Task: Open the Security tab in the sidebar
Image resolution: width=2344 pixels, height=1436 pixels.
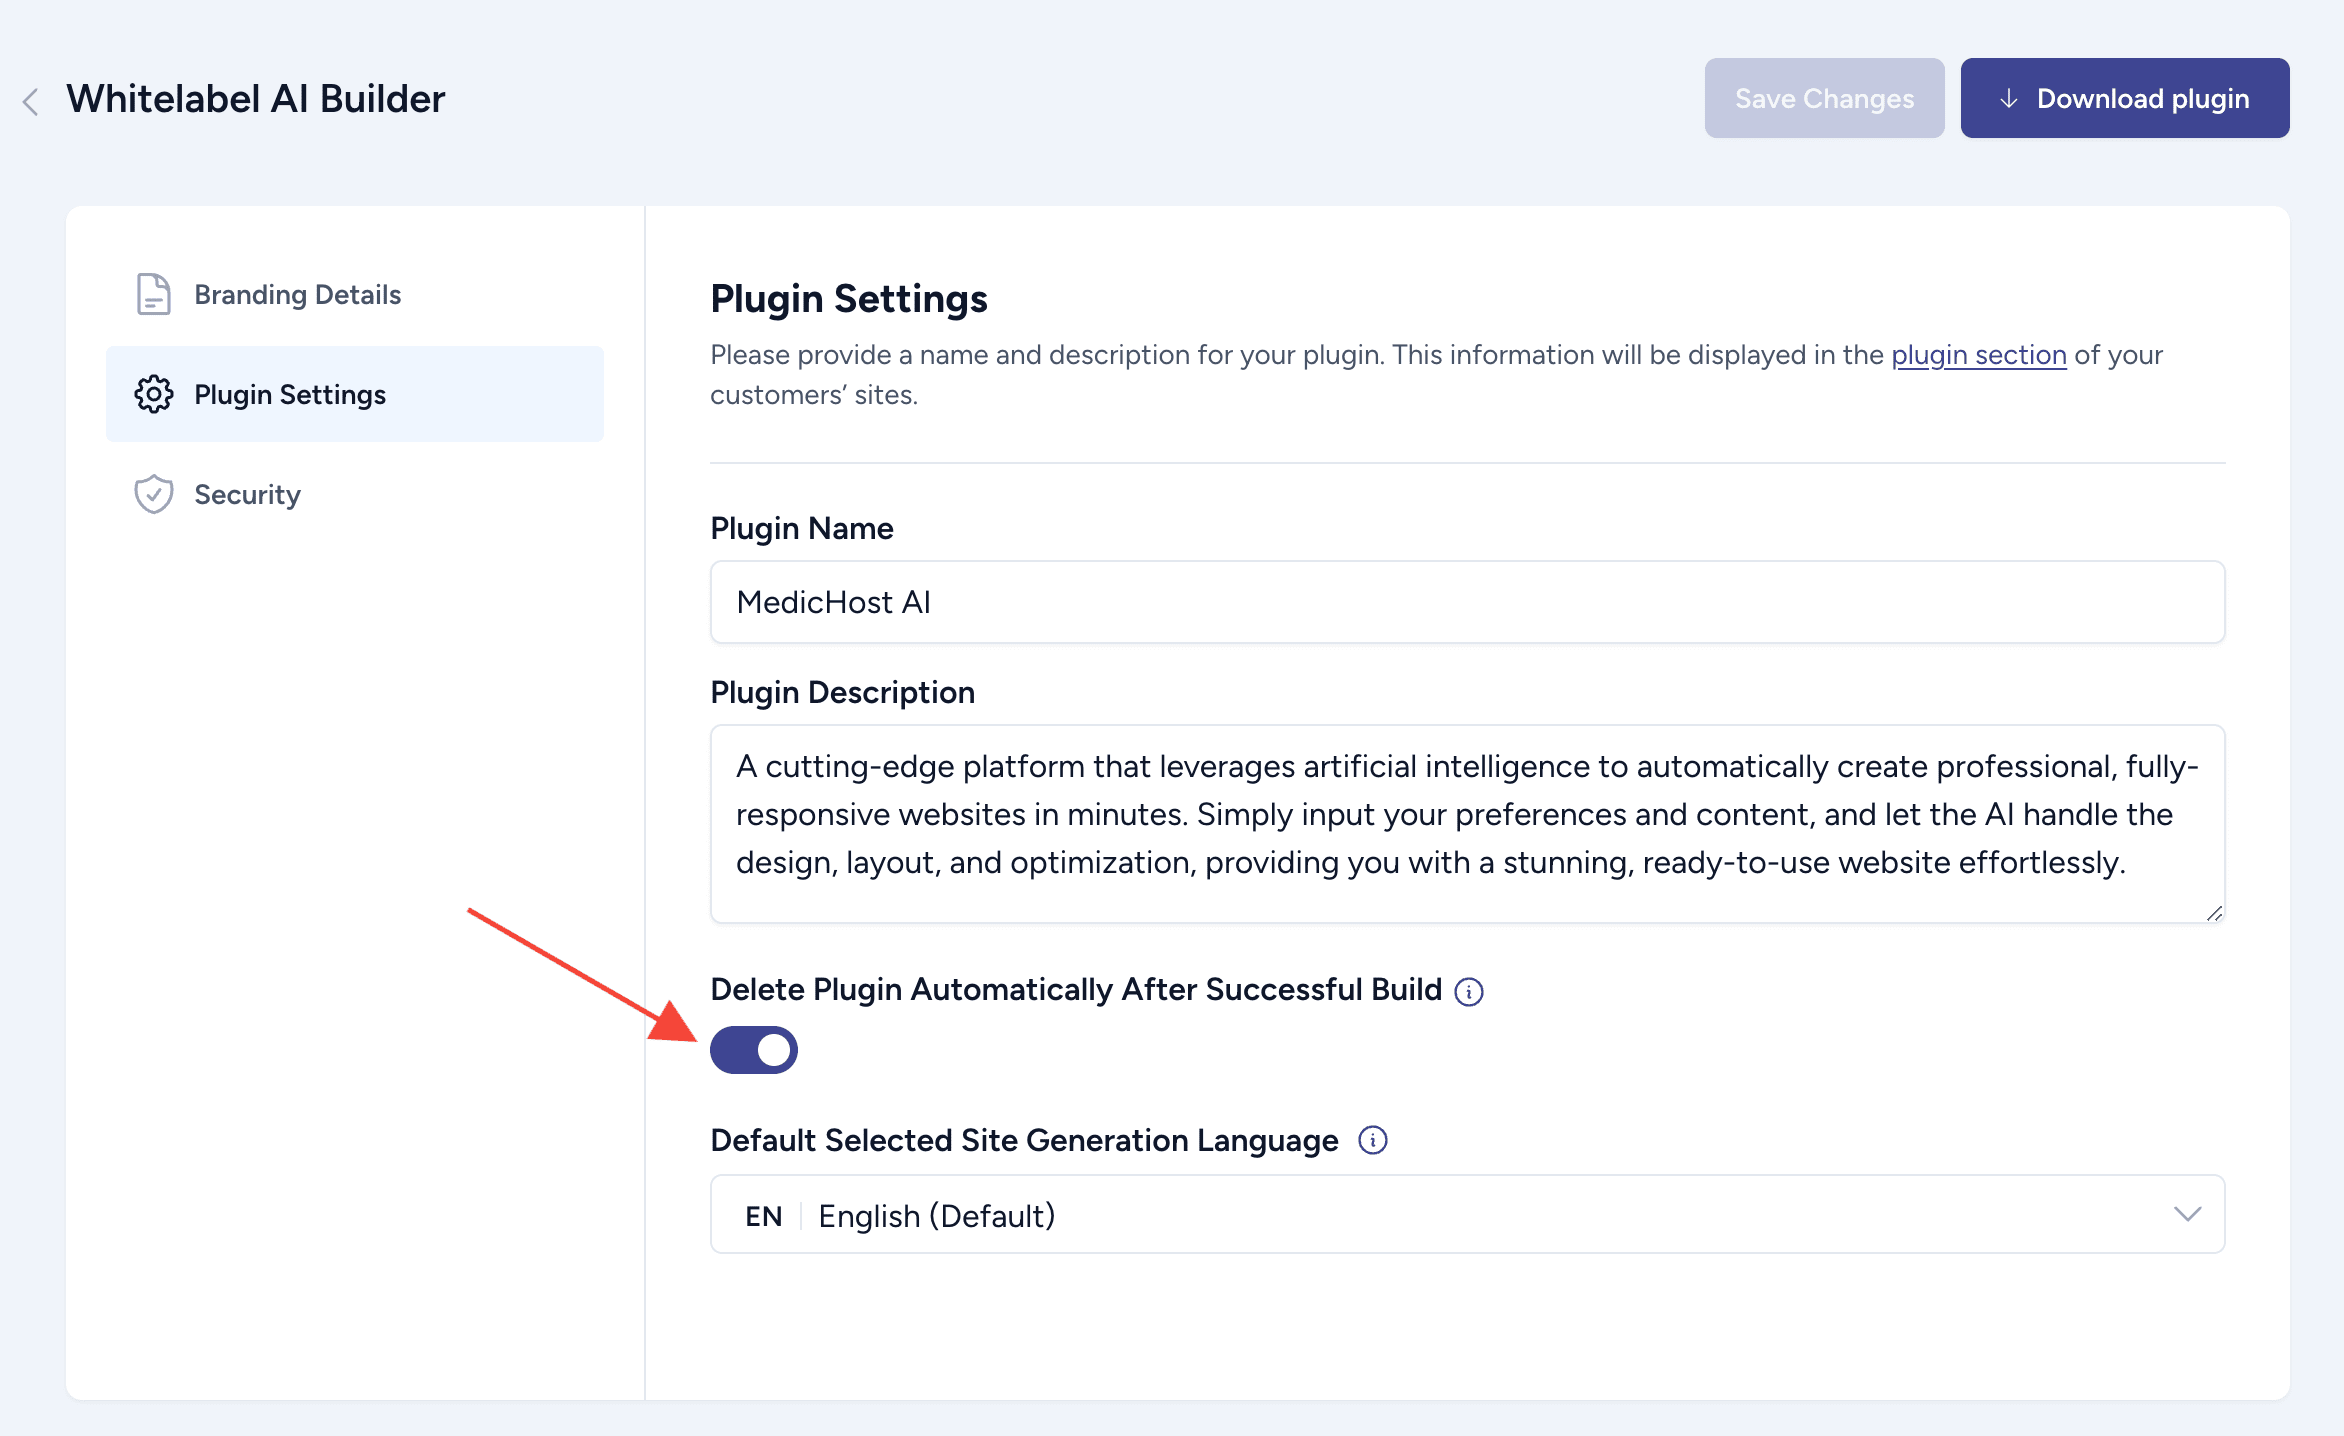Action: [247, 494]
